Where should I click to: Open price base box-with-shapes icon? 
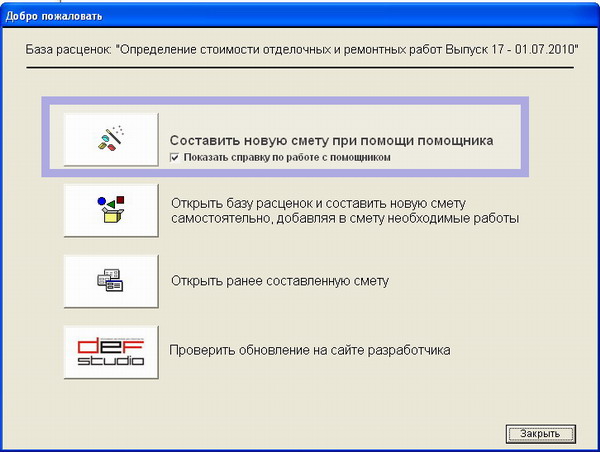tap(111, 210)
